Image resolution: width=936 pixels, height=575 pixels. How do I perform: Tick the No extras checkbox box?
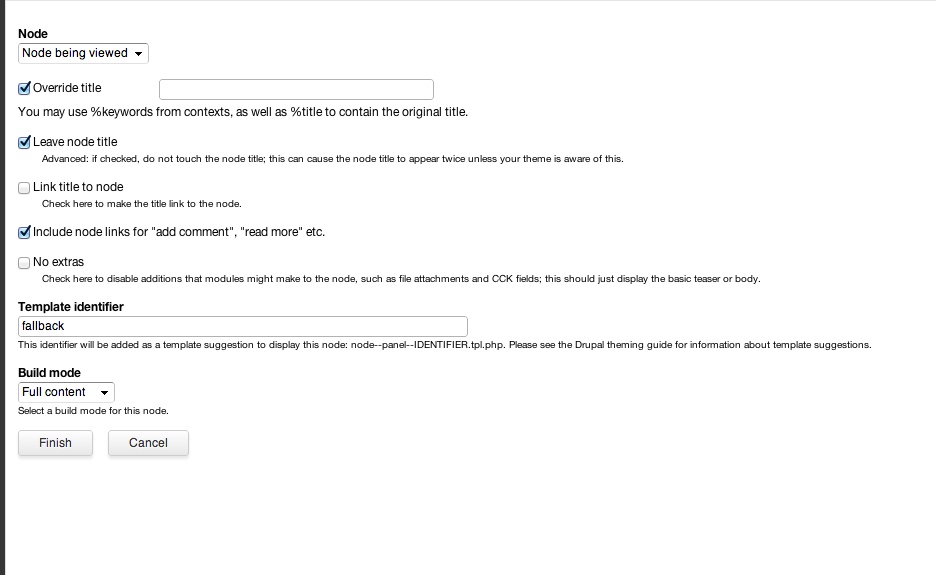click(x=24, y=263)
